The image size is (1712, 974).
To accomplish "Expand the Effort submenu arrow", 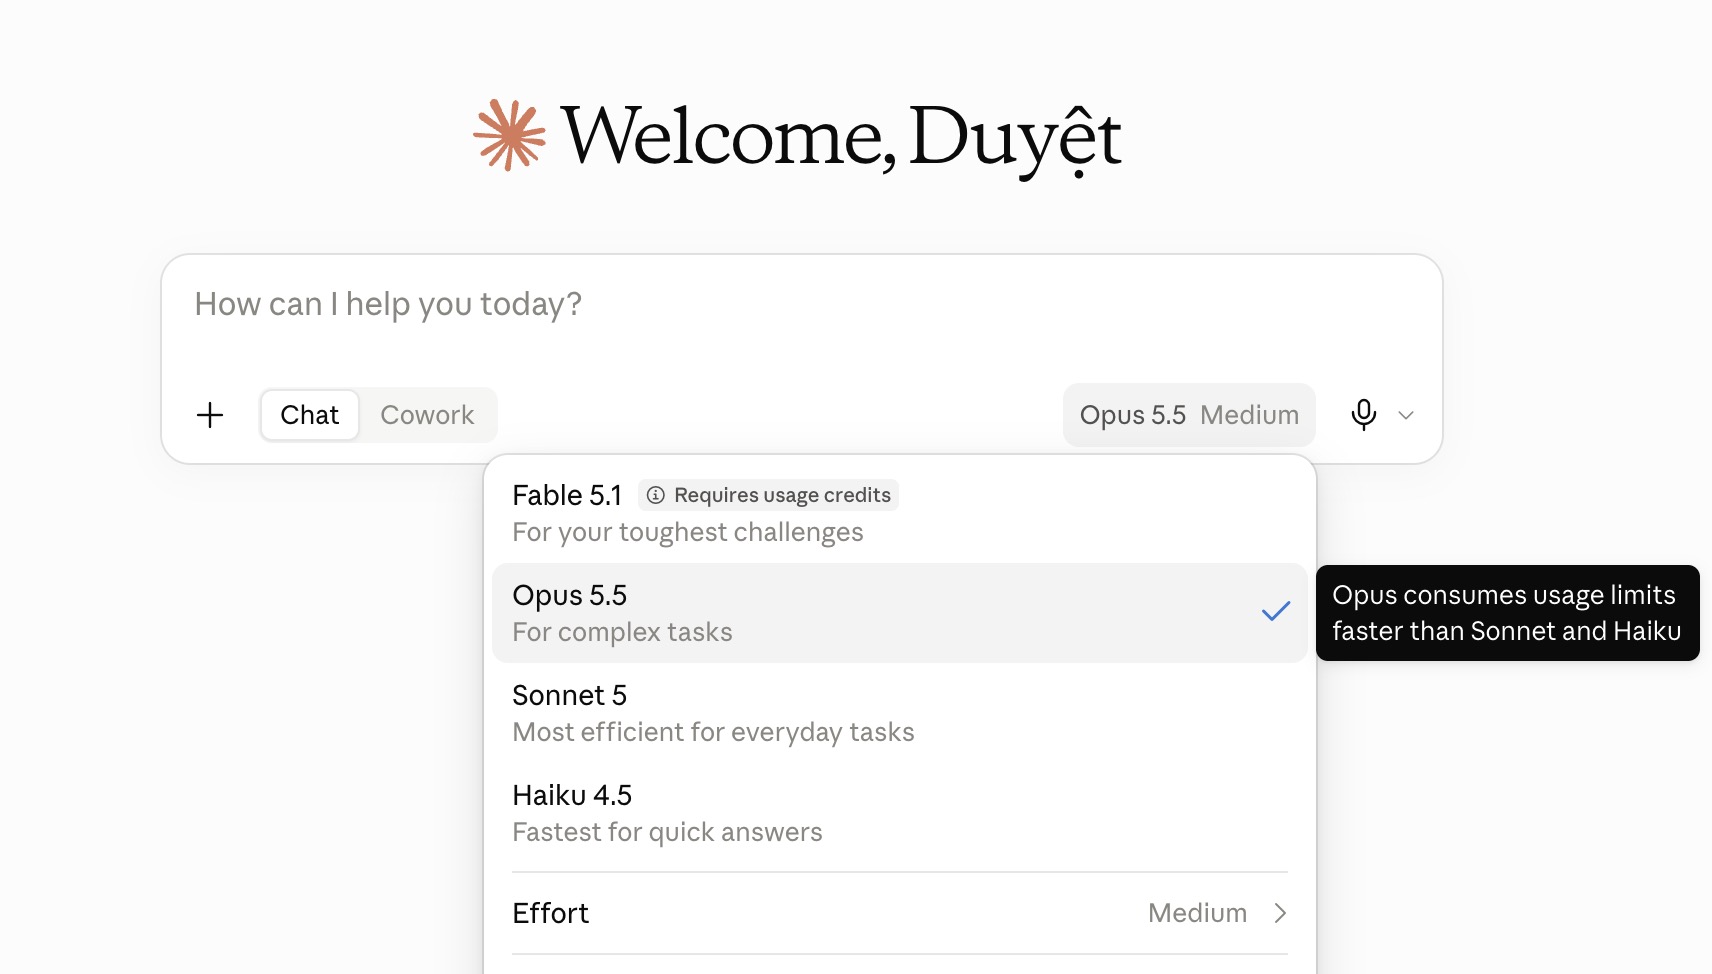I will pyautogui.click(x=1280, y=913).
